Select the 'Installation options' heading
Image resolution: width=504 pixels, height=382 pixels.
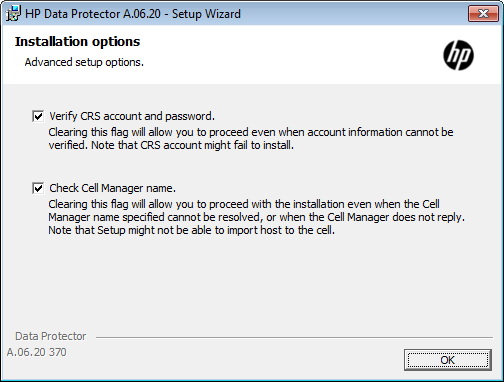tap(77, 42)
